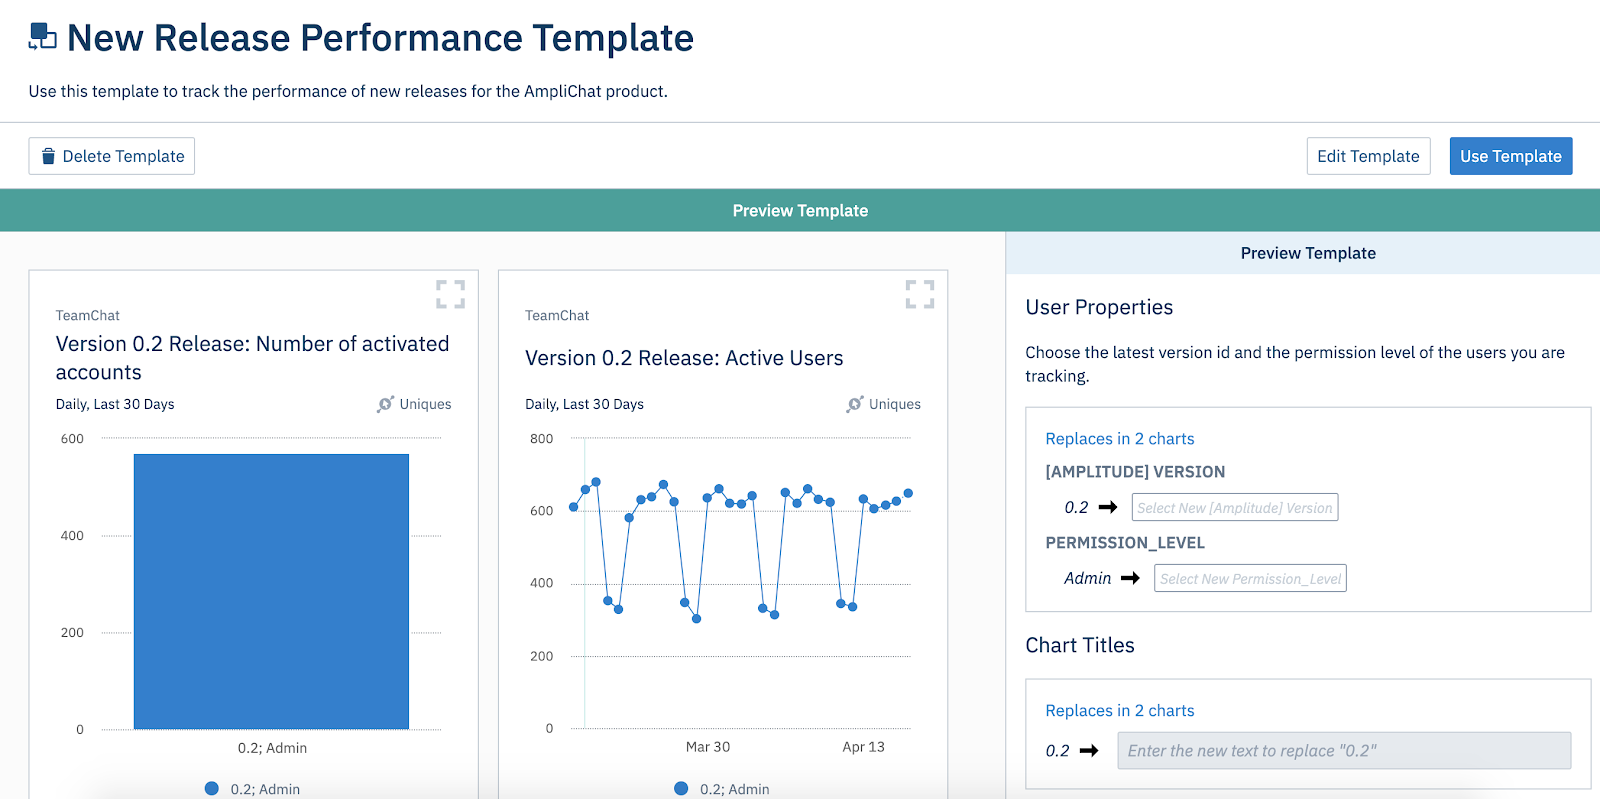Expand the activated accounts chart to fullscreen

pyautogui.click(x=450, y=294)
